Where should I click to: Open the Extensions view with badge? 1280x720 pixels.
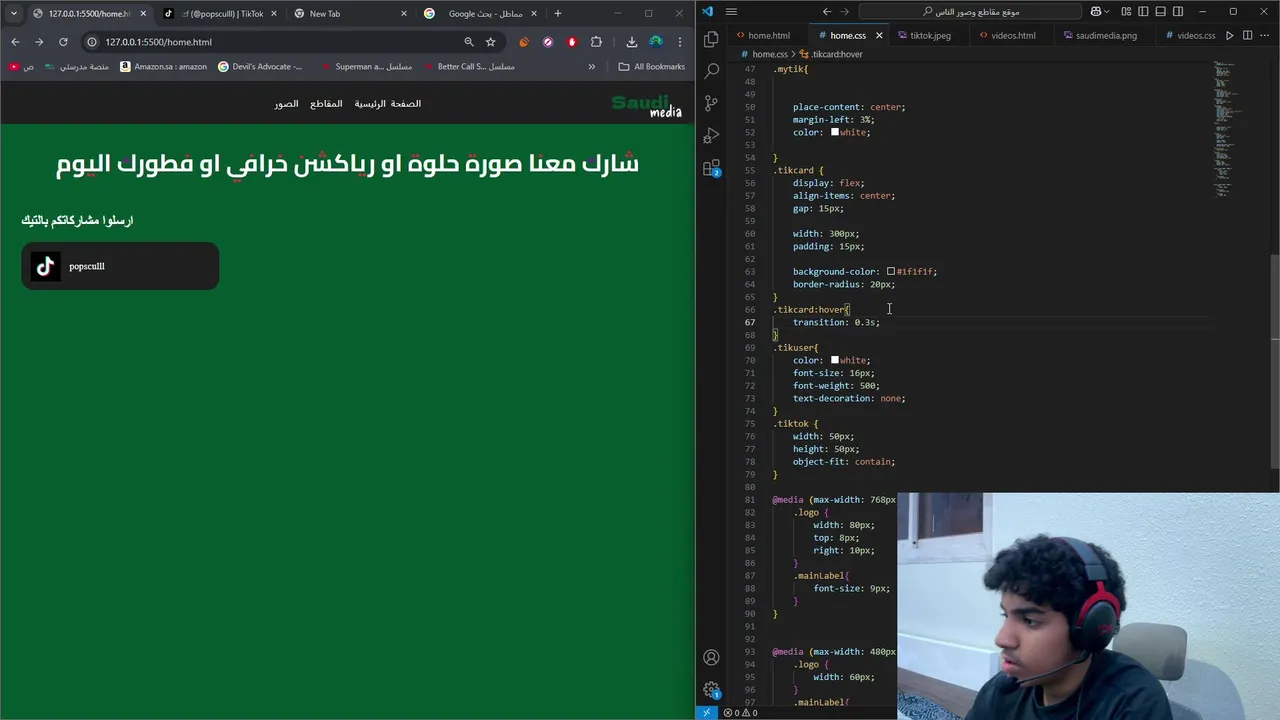coord(711,168)
